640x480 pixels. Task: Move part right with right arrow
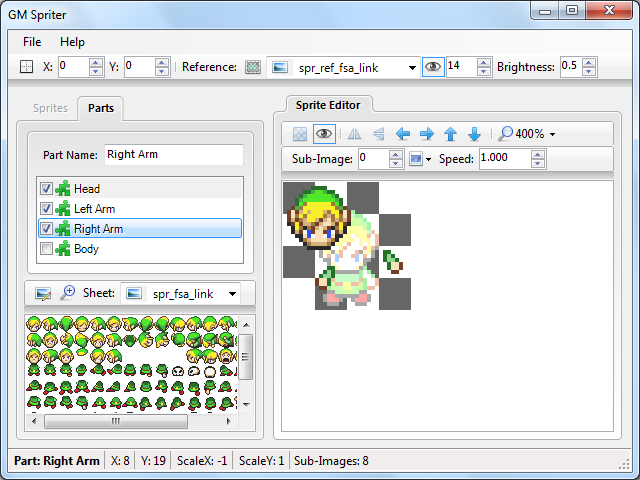pyautogui.click(x=427, y=134)
